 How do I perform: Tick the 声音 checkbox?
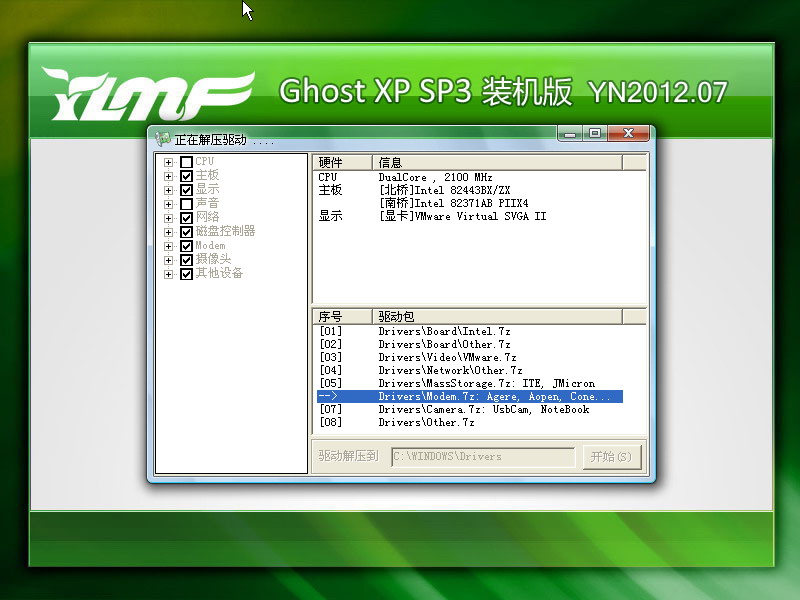point(186,204)
